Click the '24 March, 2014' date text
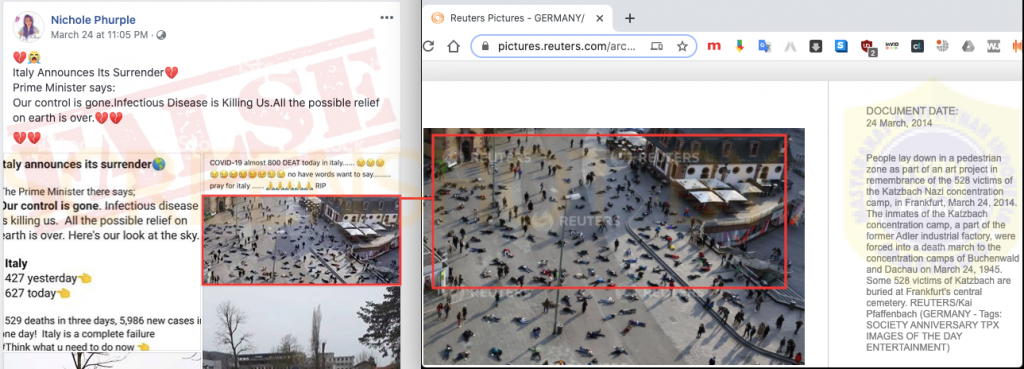1024x369 pixels. click(899, 123)
